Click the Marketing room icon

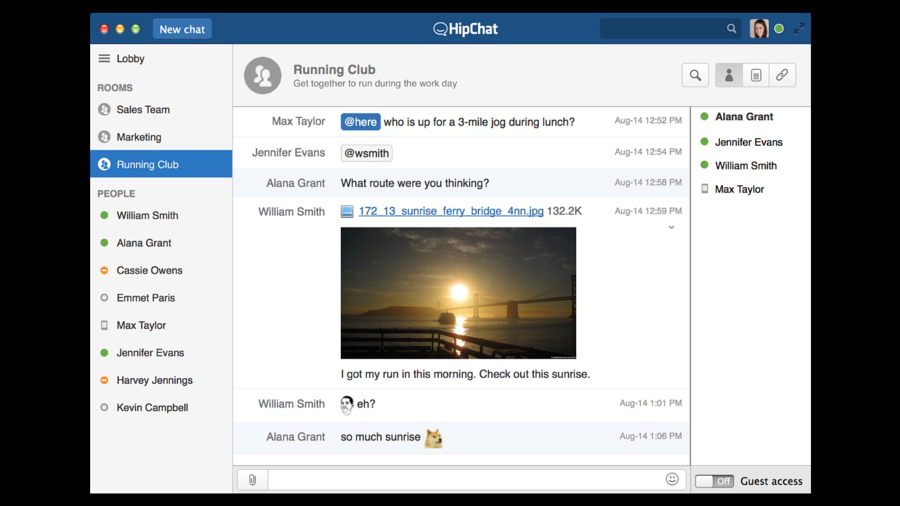point(104,137)
